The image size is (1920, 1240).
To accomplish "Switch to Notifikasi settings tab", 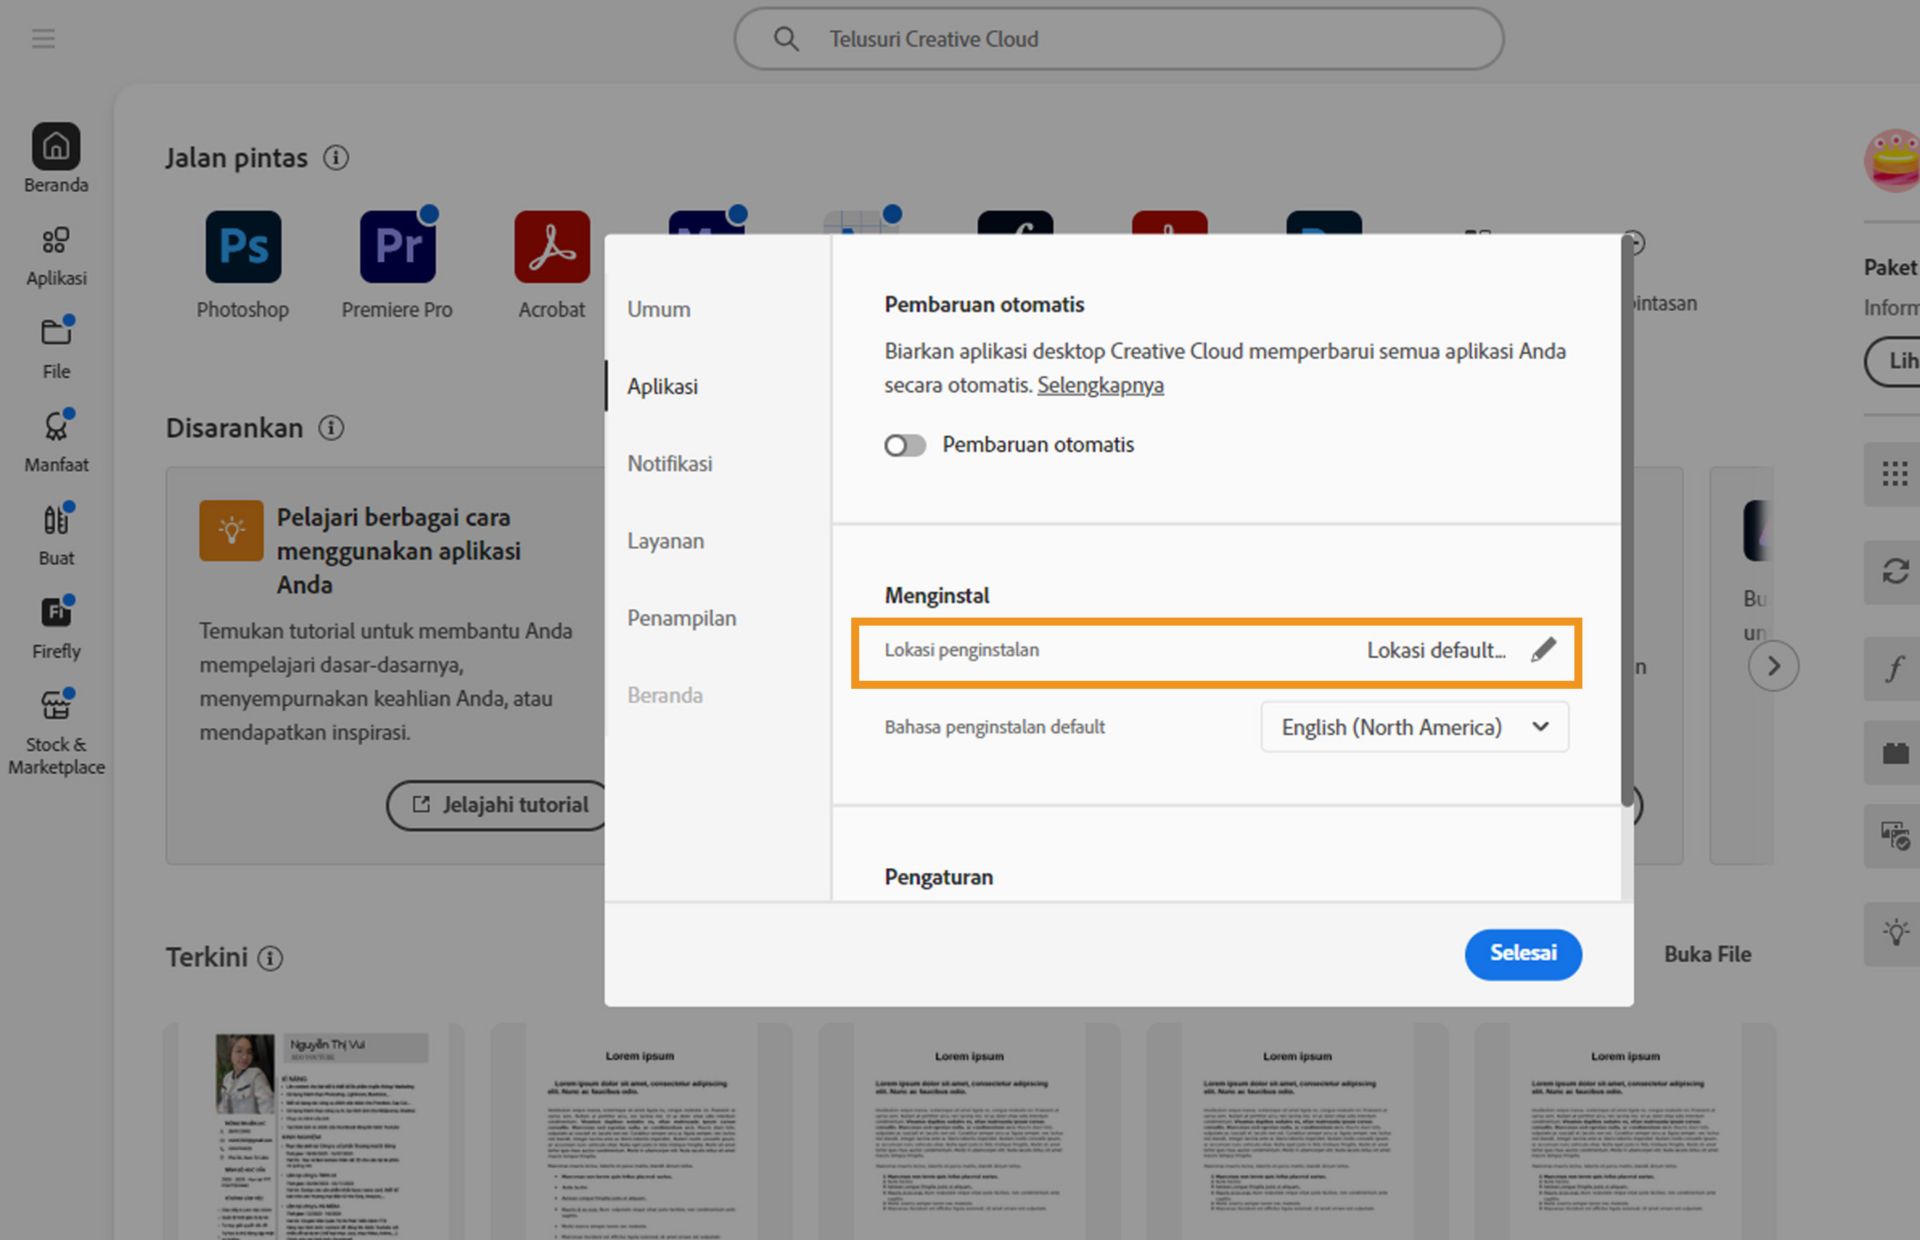I will tap(670, 464).
